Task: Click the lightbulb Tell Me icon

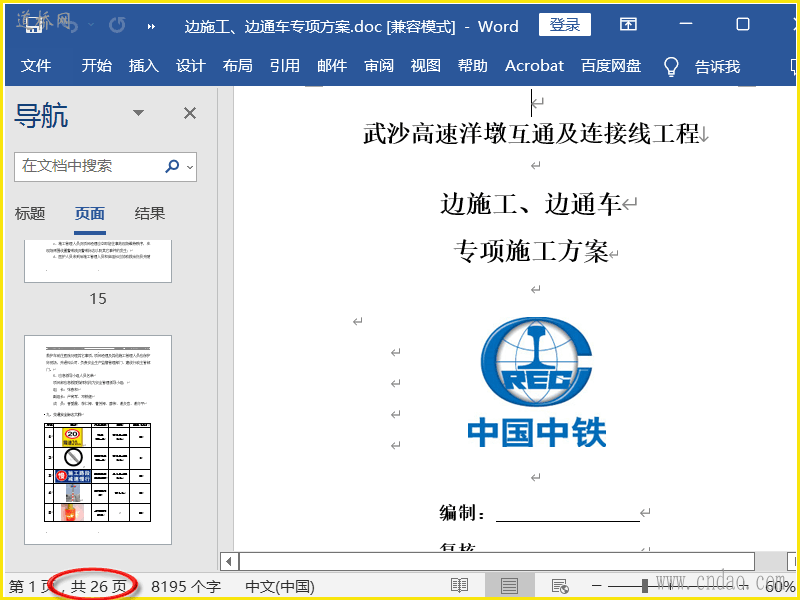Action: tap(671, 66)
